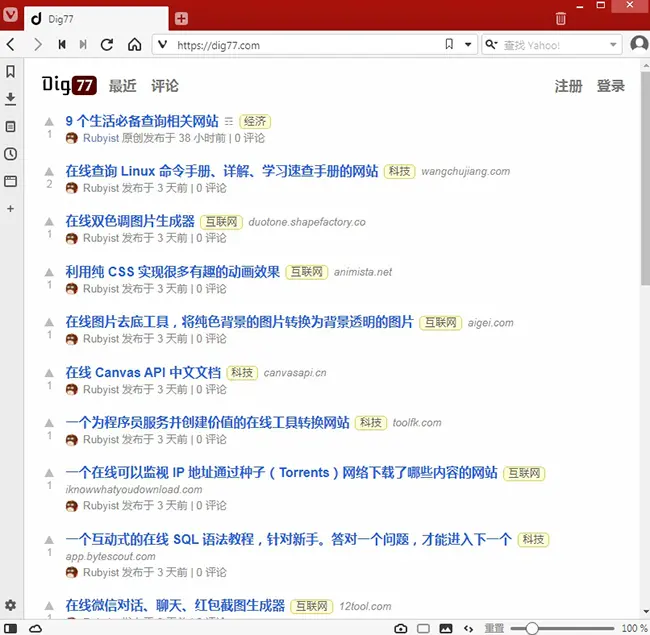The width and height of the screenshot is (650, 635).
Task: Open the 登录 login link
Action: (610, 86)
